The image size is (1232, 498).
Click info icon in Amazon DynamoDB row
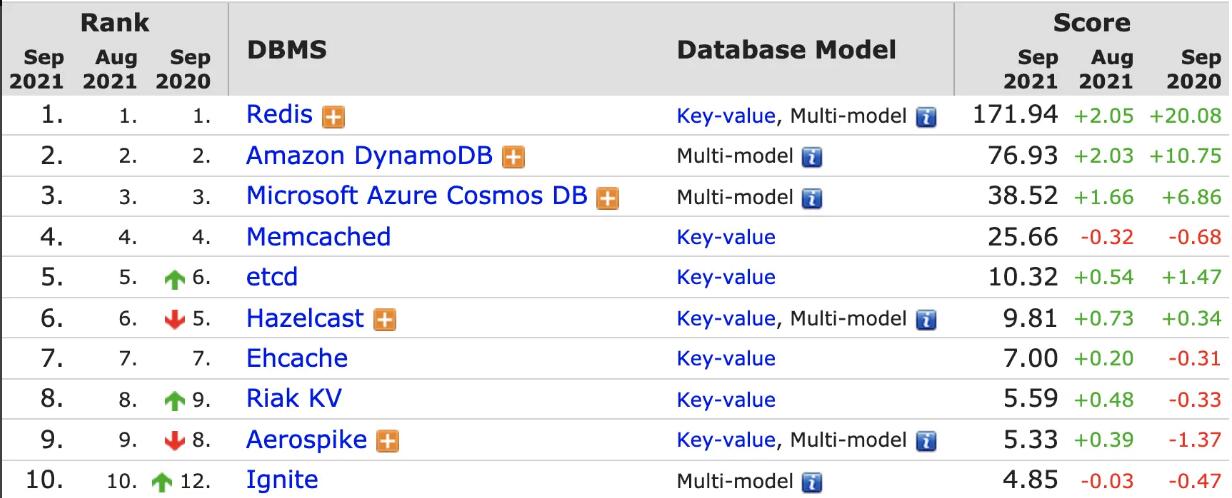click(811, 157)
